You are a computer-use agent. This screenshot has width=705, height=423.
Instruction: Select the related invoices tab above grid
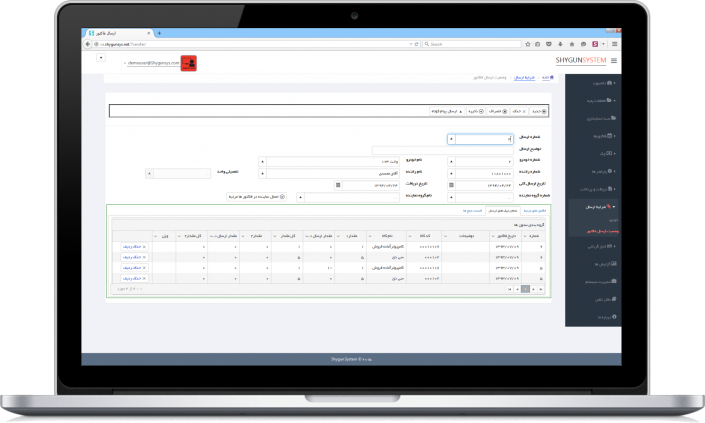[x=531, y=212]
